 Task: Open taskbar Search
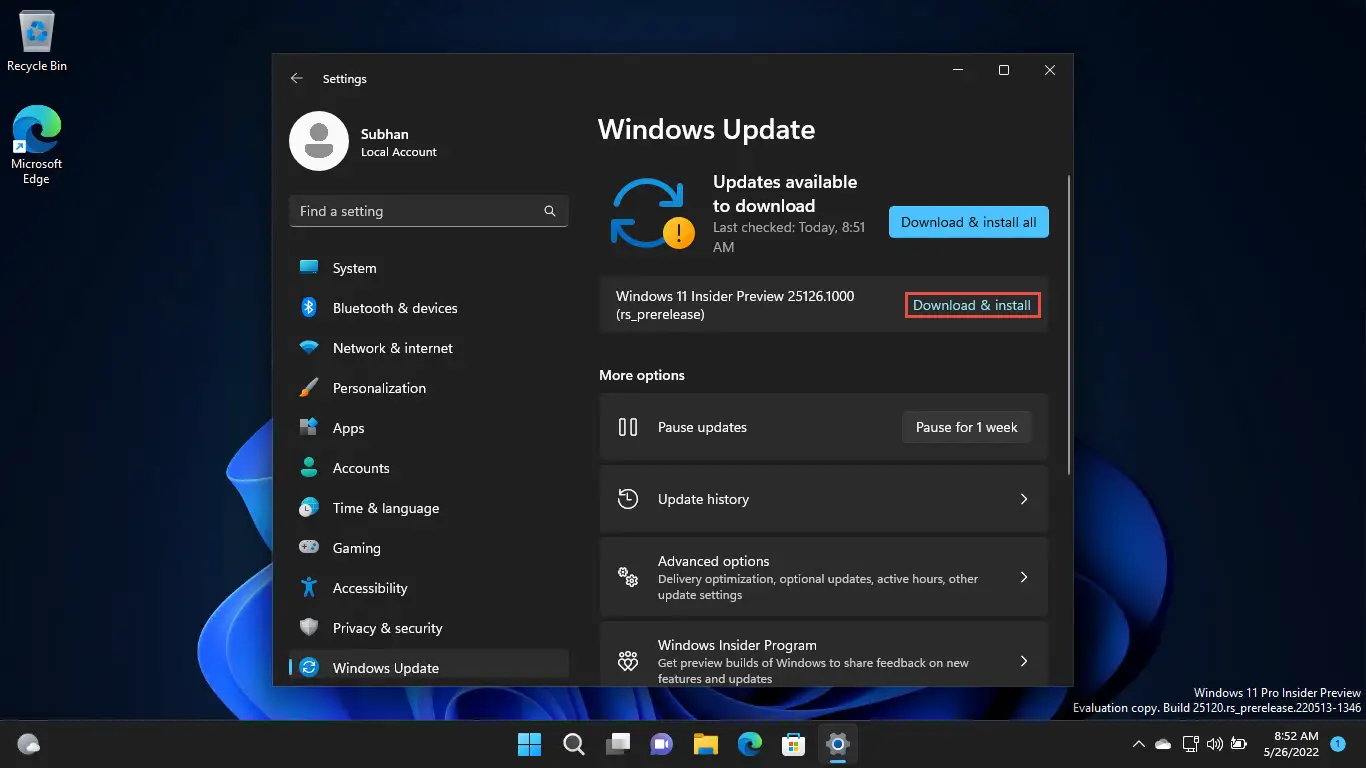573,744
